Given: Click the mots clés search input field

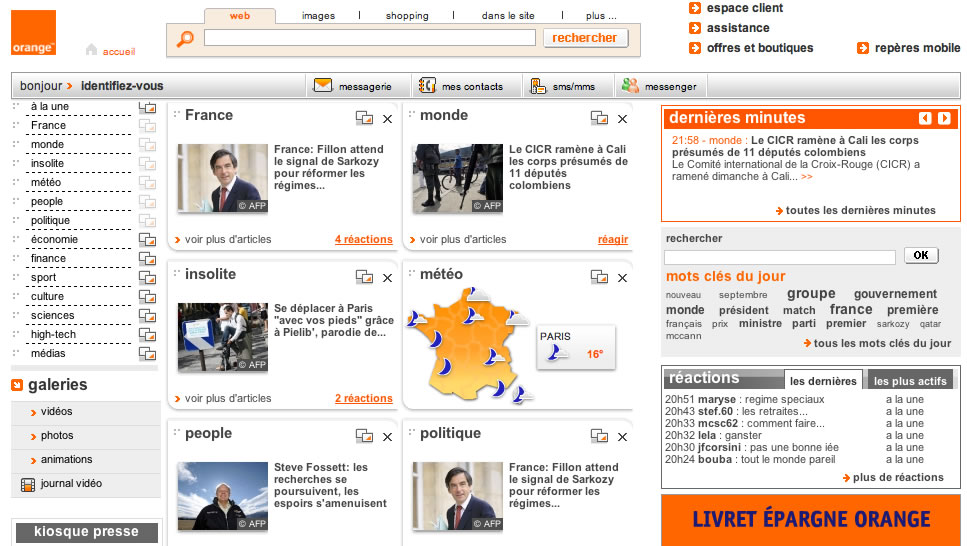Looking at the screenshot, I should coord(780,257).
